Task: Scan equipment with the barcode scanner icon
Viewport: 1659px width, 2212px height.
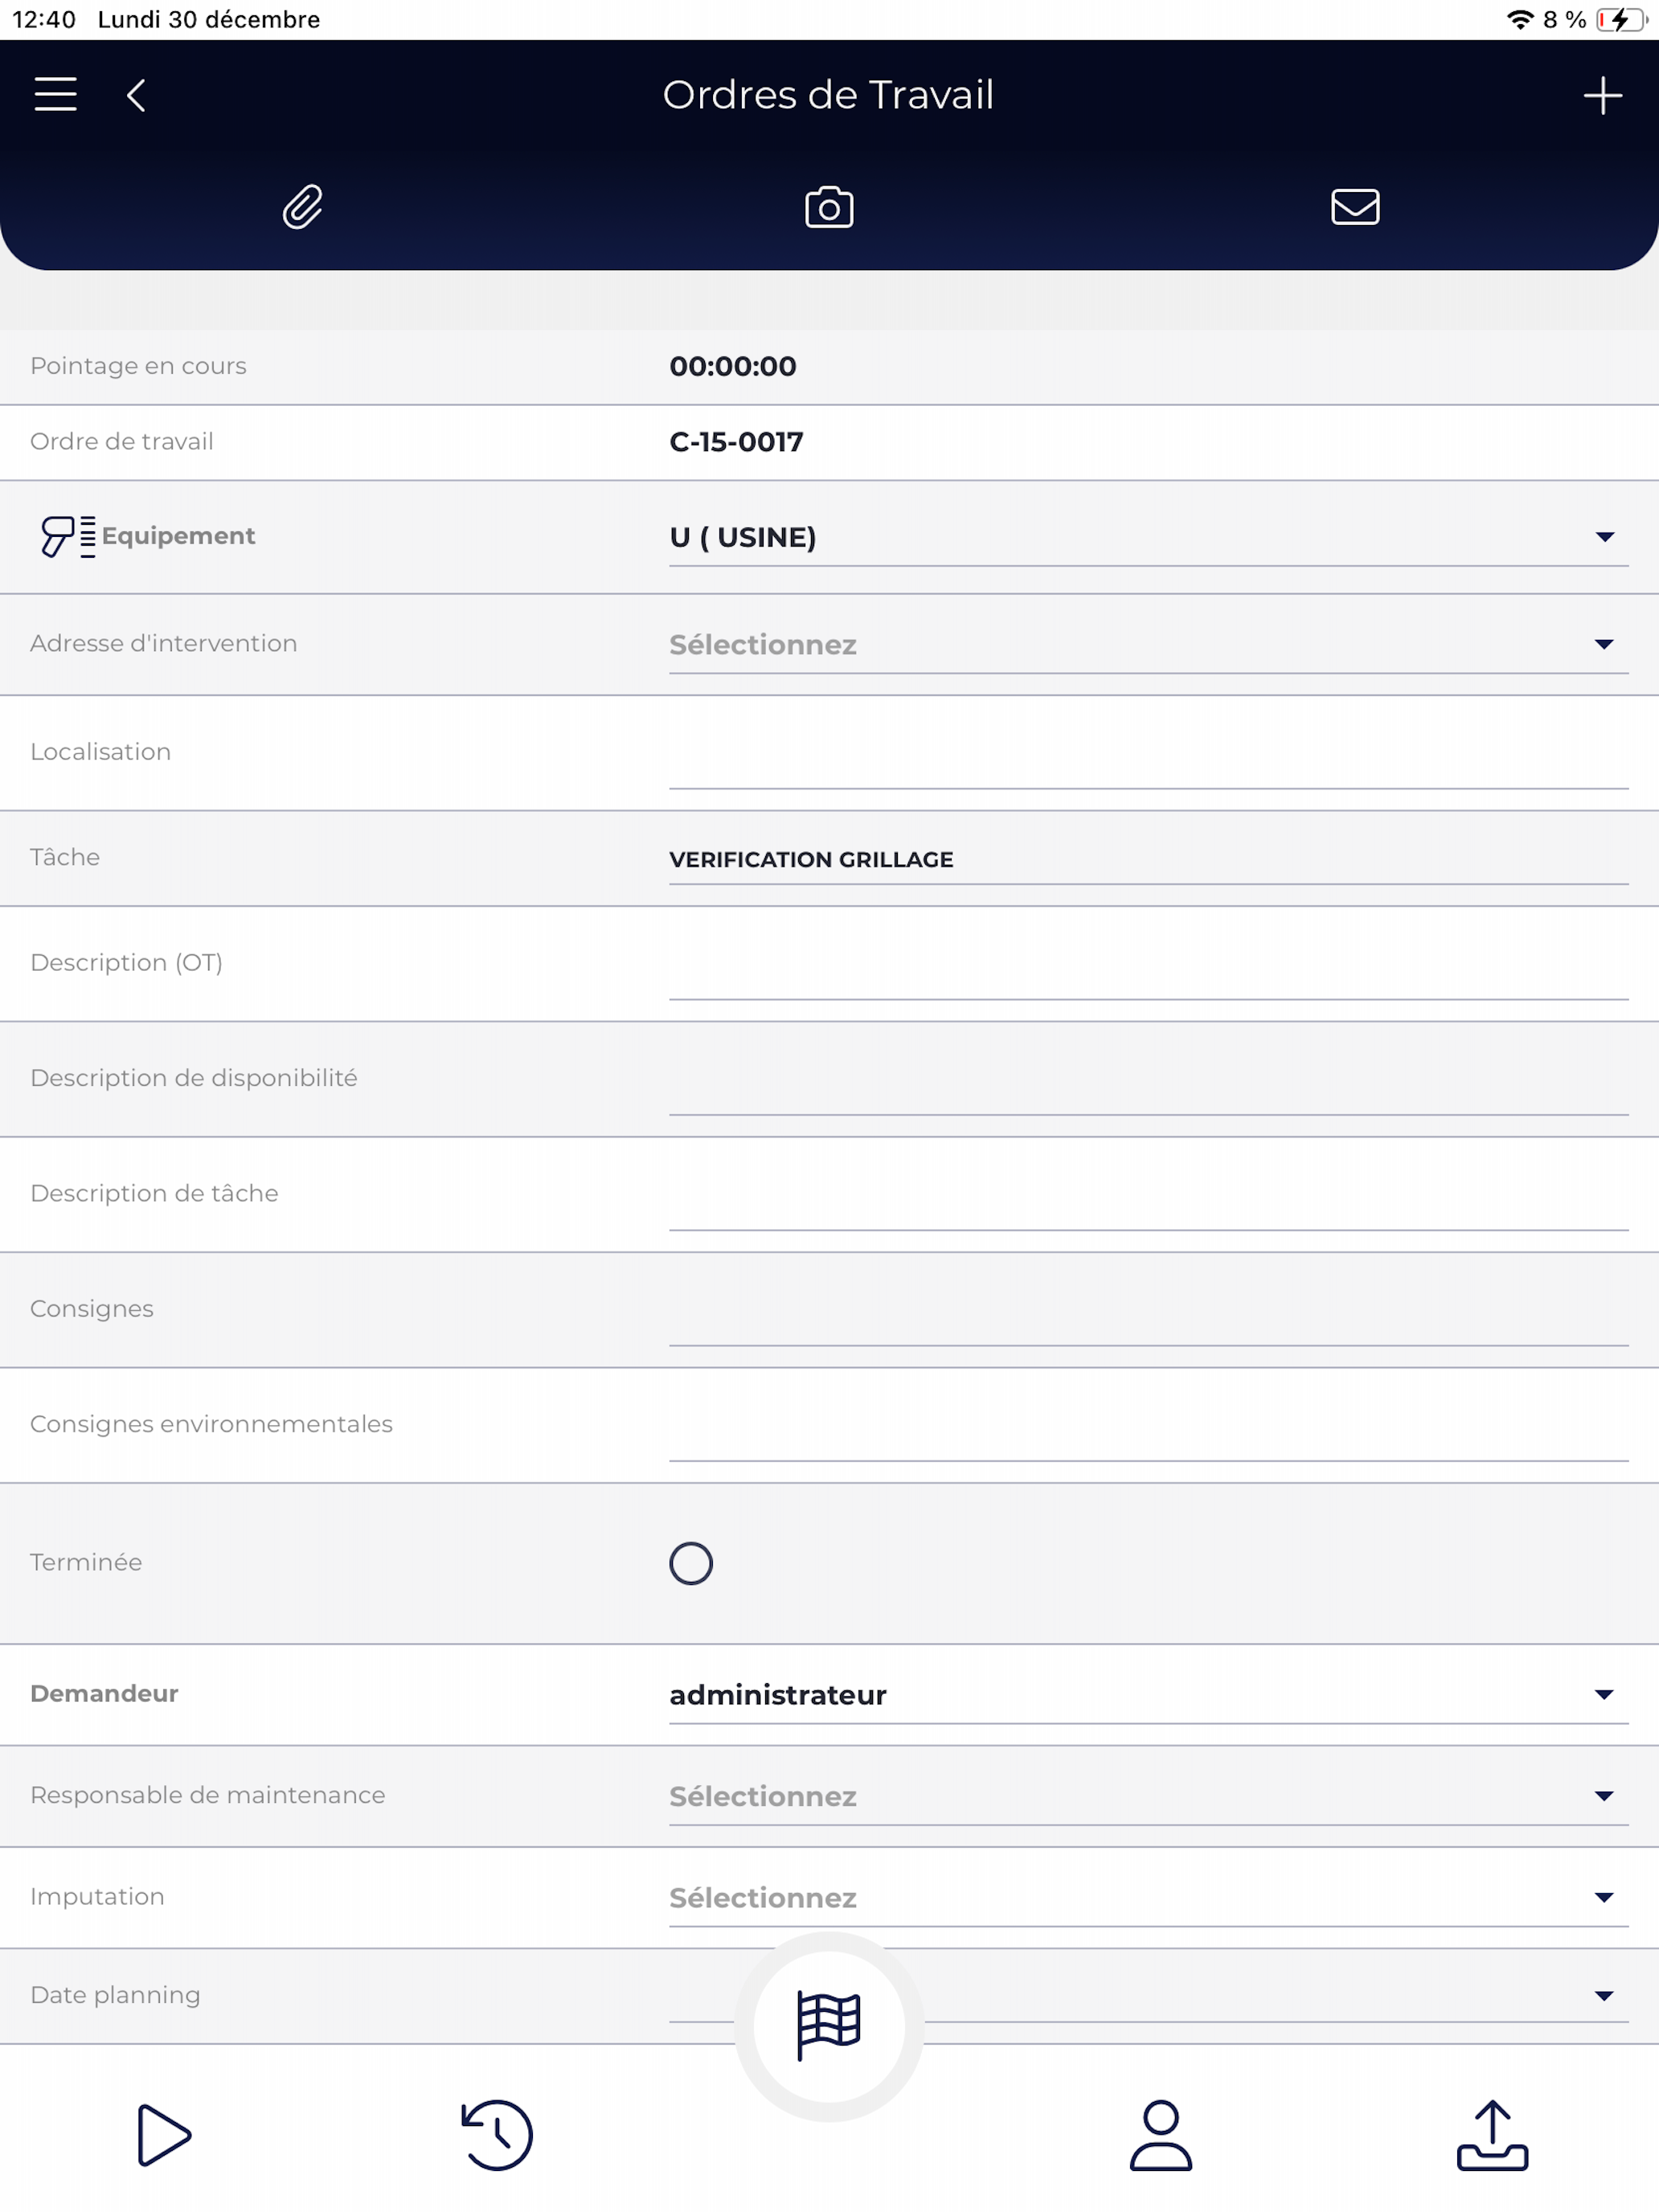Action: click(x=67, y=536)
